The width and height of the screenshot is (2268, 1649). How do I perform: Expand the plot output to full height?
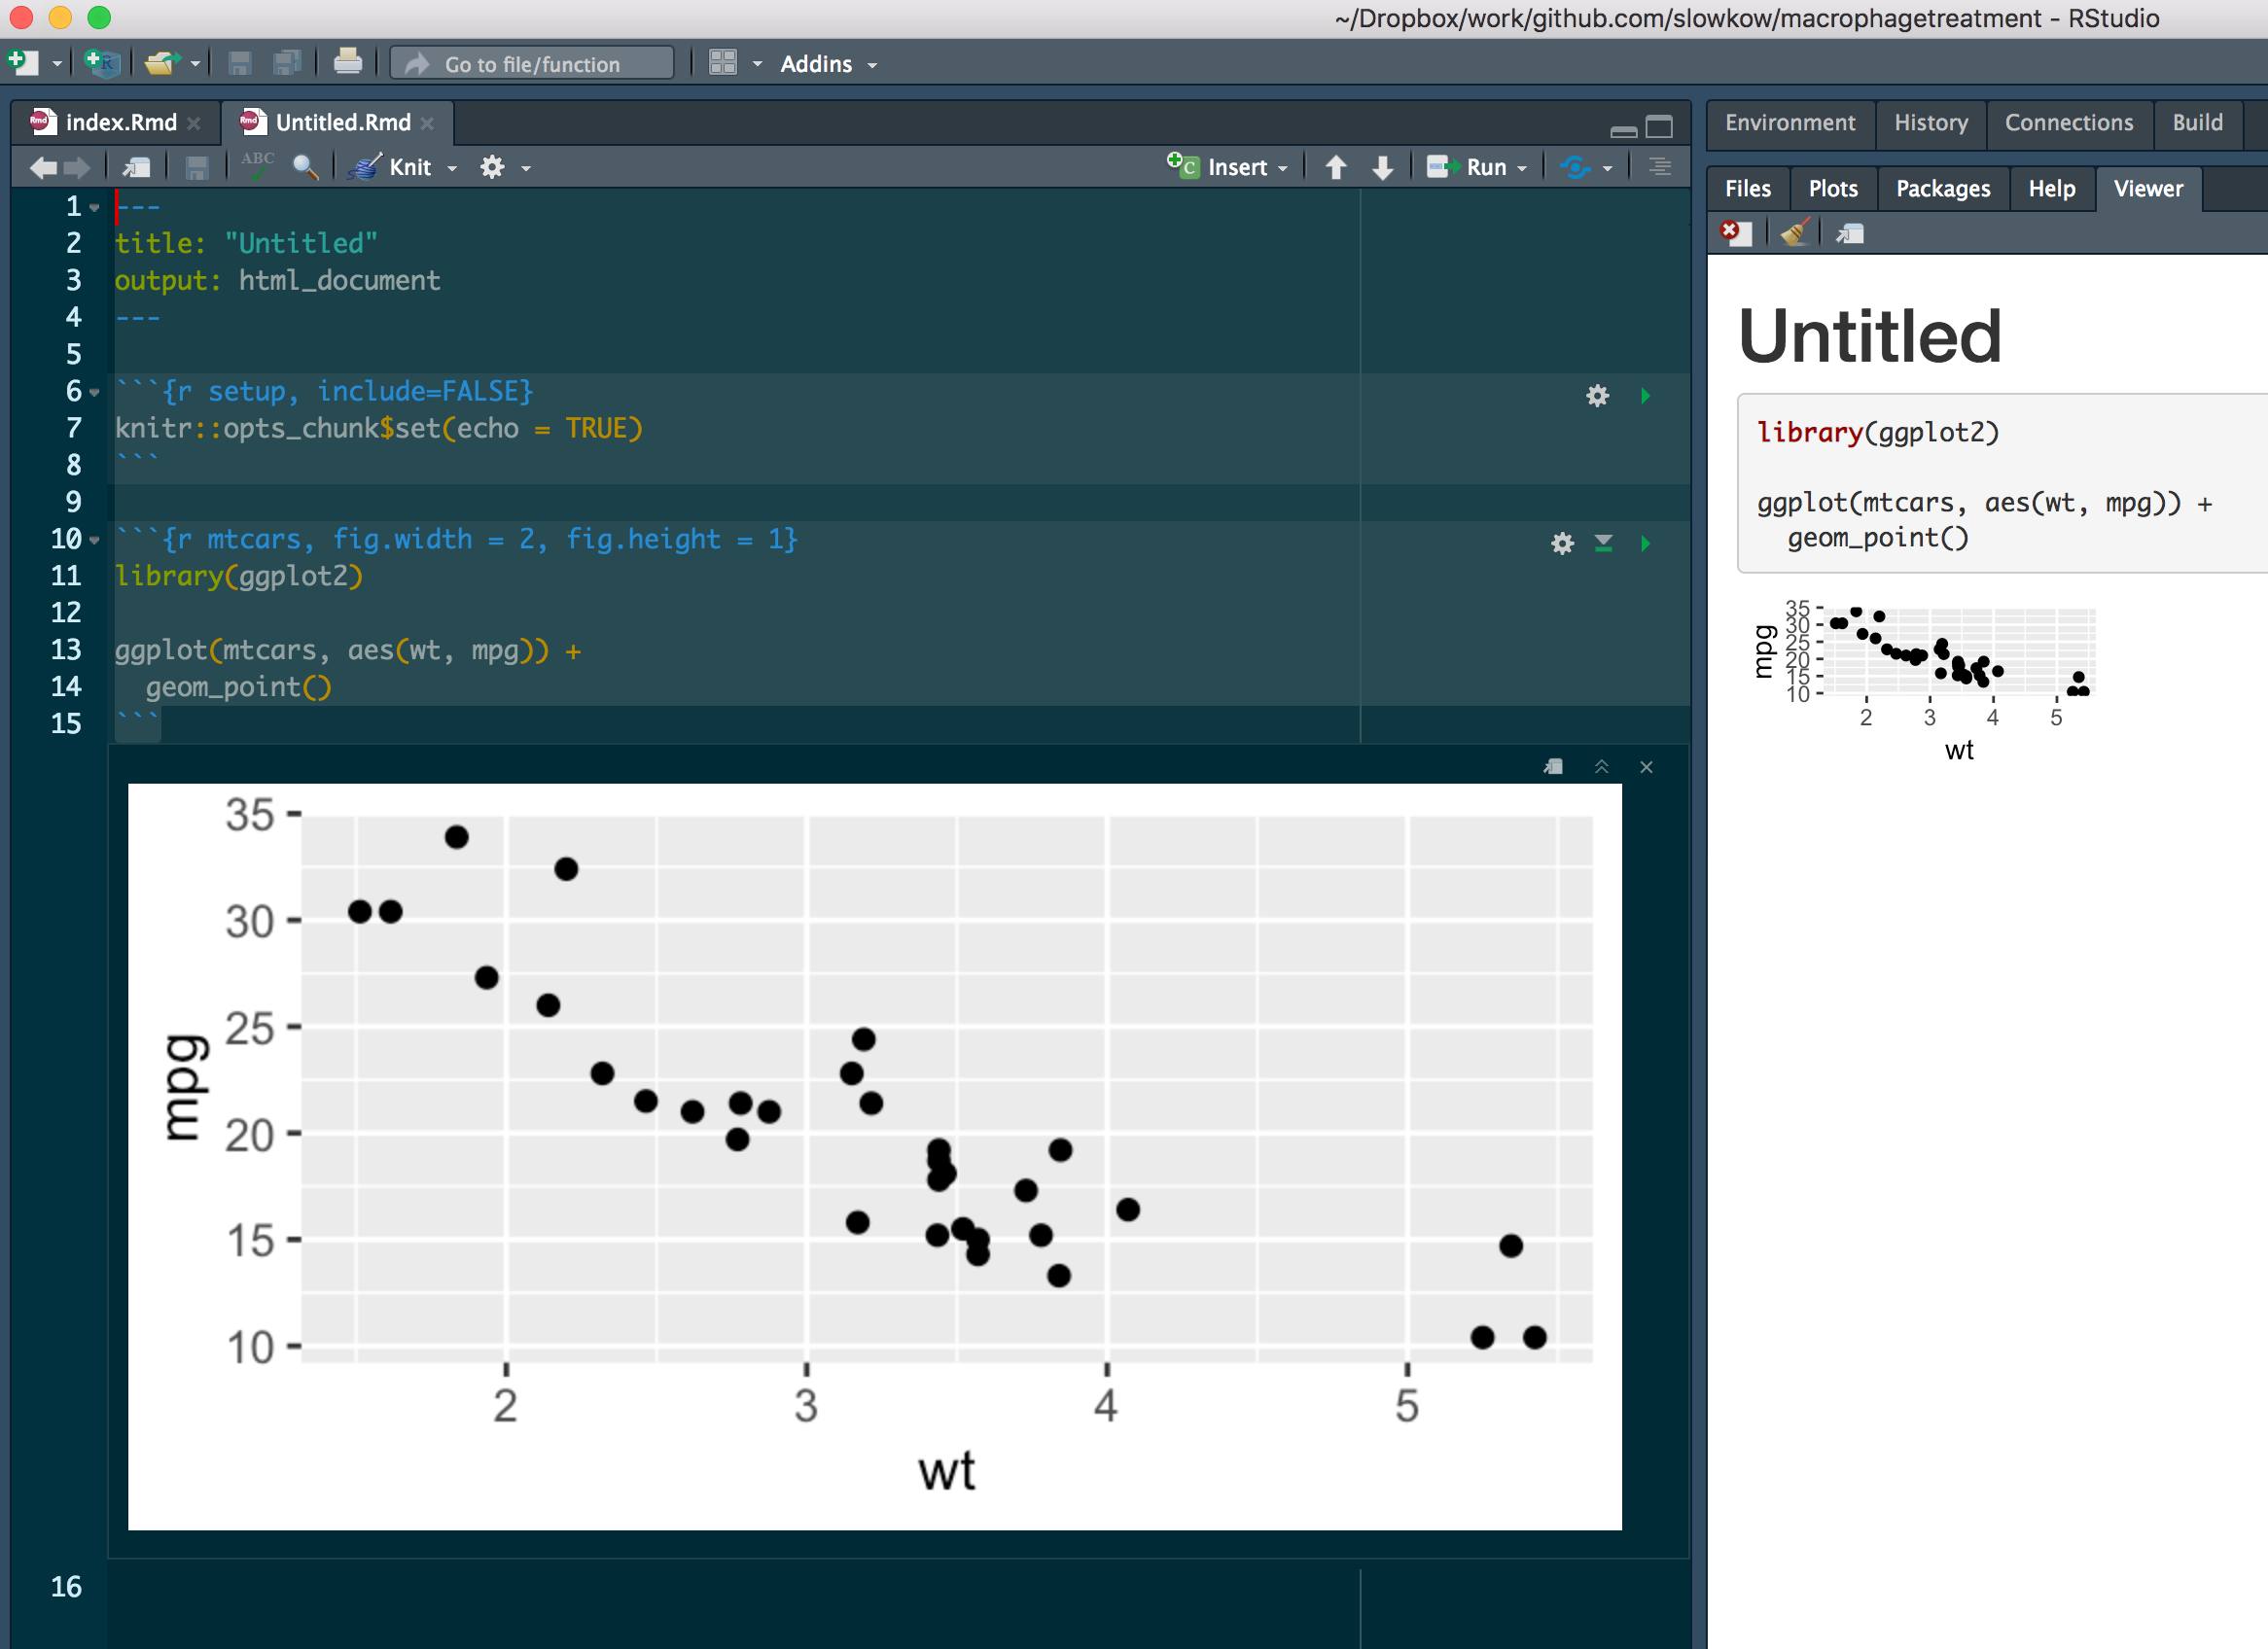[1602, 767]
